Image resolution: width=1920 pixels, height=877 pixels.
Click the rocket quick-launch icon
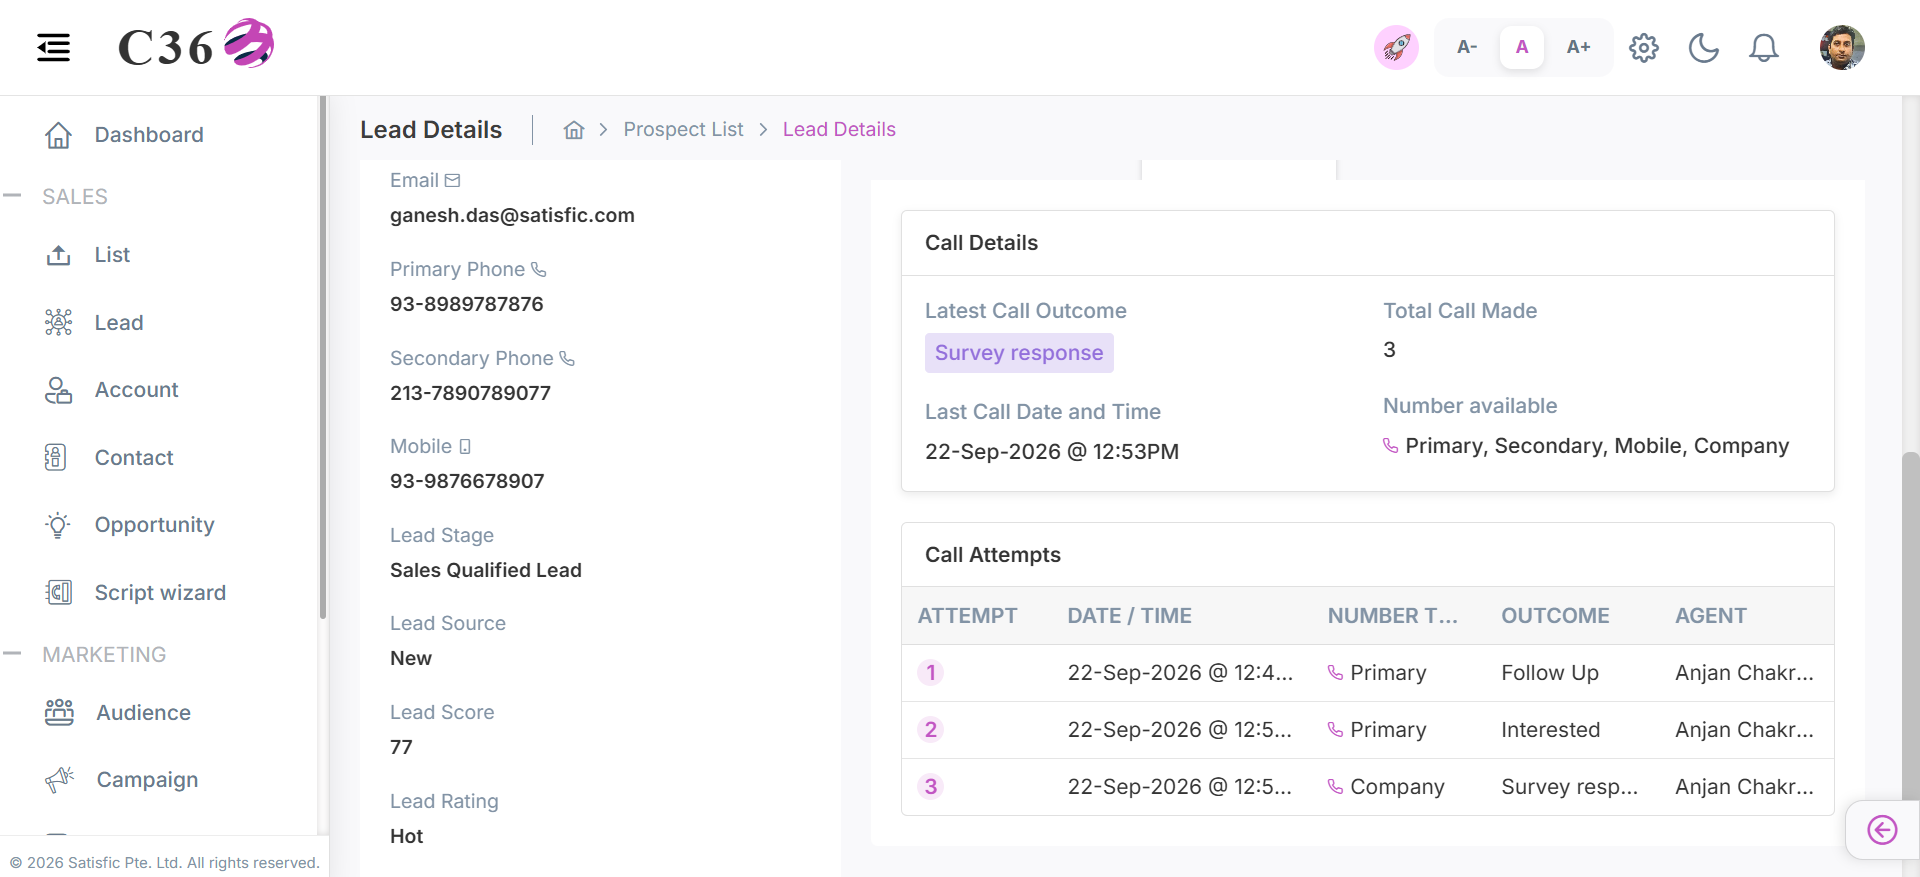pos(1396,47)
